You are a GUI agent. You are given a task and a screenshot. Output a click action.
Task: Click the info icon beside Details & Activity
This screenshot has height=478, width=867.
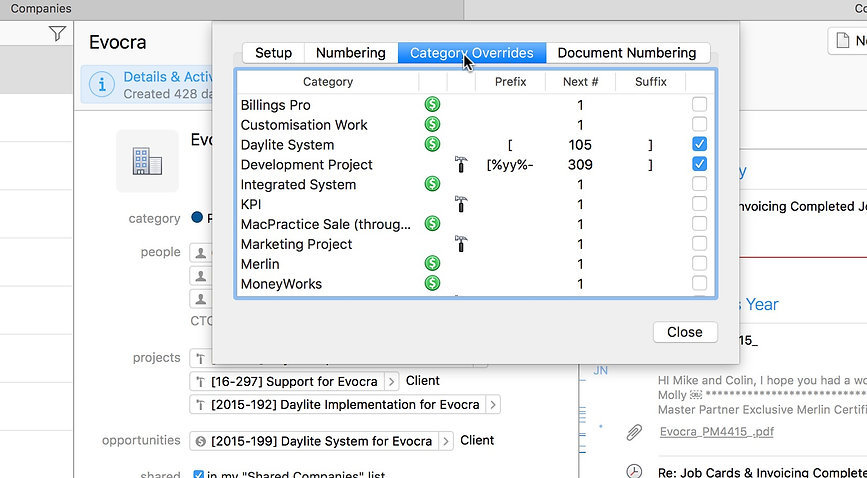(x=102, y=85)
